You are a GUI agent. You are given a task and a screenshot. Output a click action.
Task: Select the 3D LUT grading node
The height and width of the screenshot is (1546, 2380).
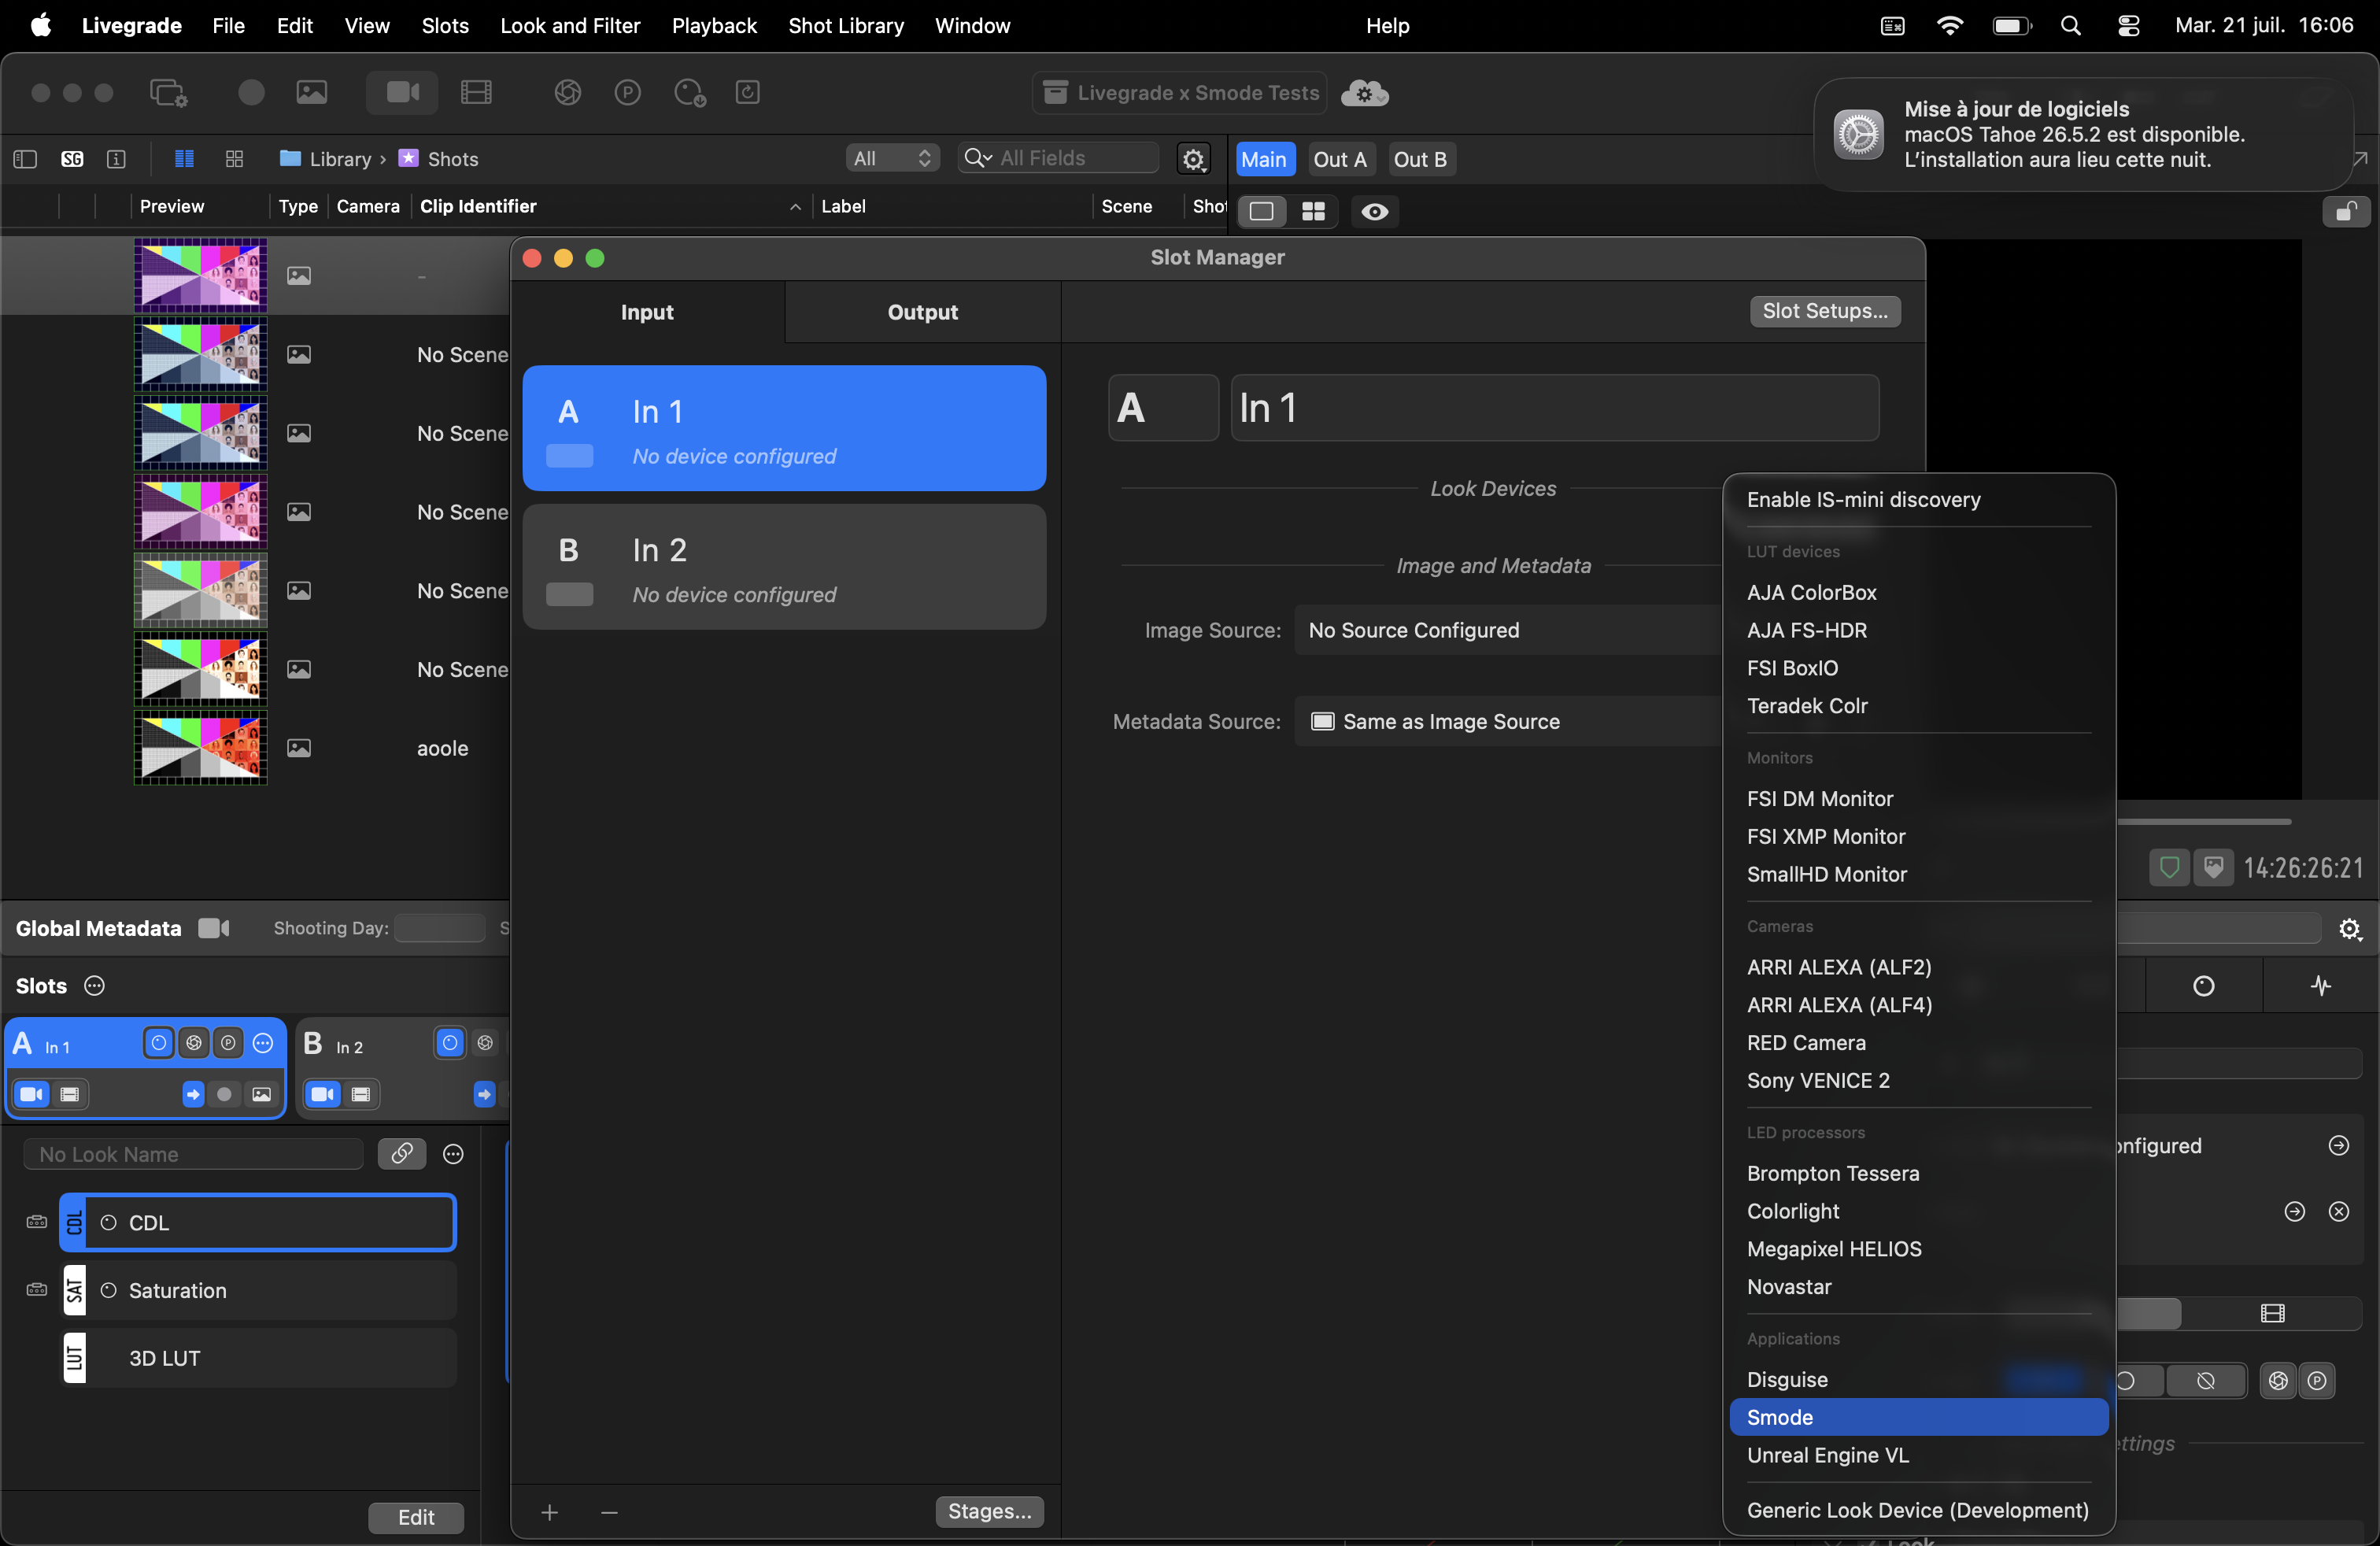point(258,1358)
